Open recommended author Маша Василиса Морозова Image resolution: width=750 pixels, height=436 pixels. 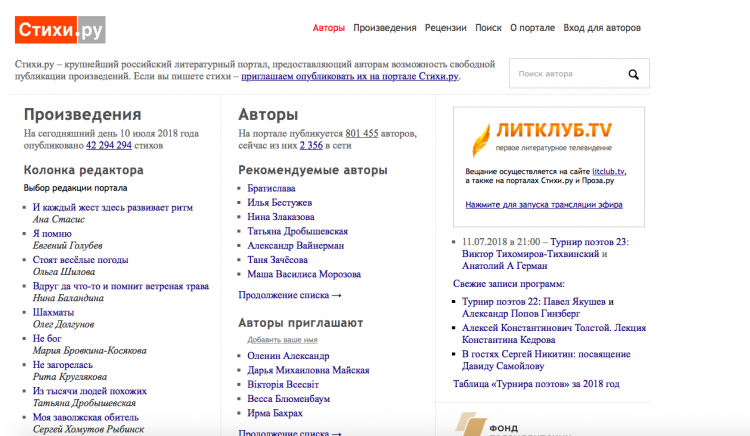[x=304, y=274]
